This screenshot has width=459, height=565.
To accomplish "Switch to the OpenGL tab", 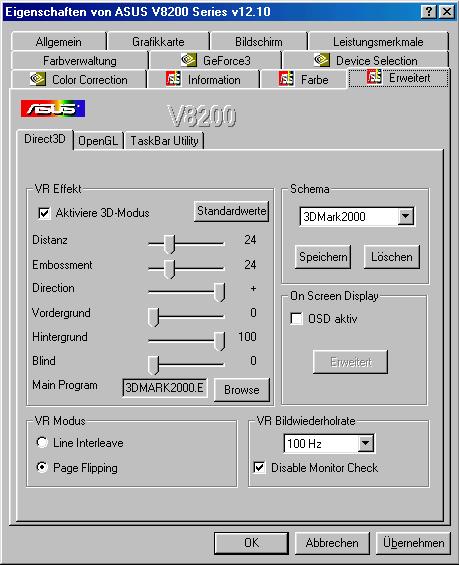I will coord(98,141).
